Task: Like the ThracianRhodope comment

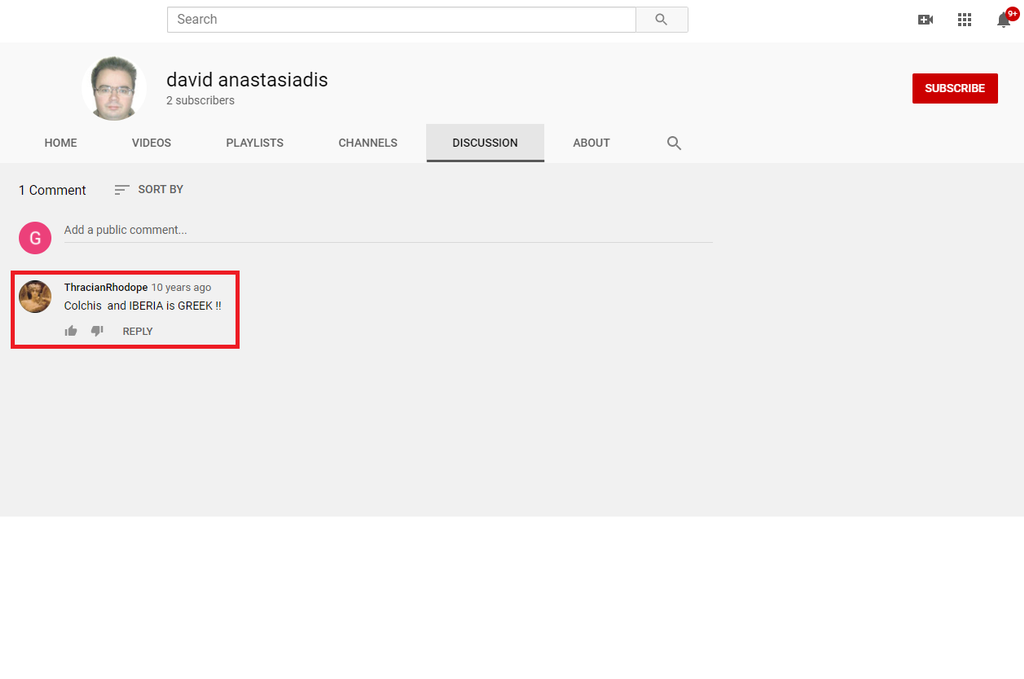Action: click(71, 331)
